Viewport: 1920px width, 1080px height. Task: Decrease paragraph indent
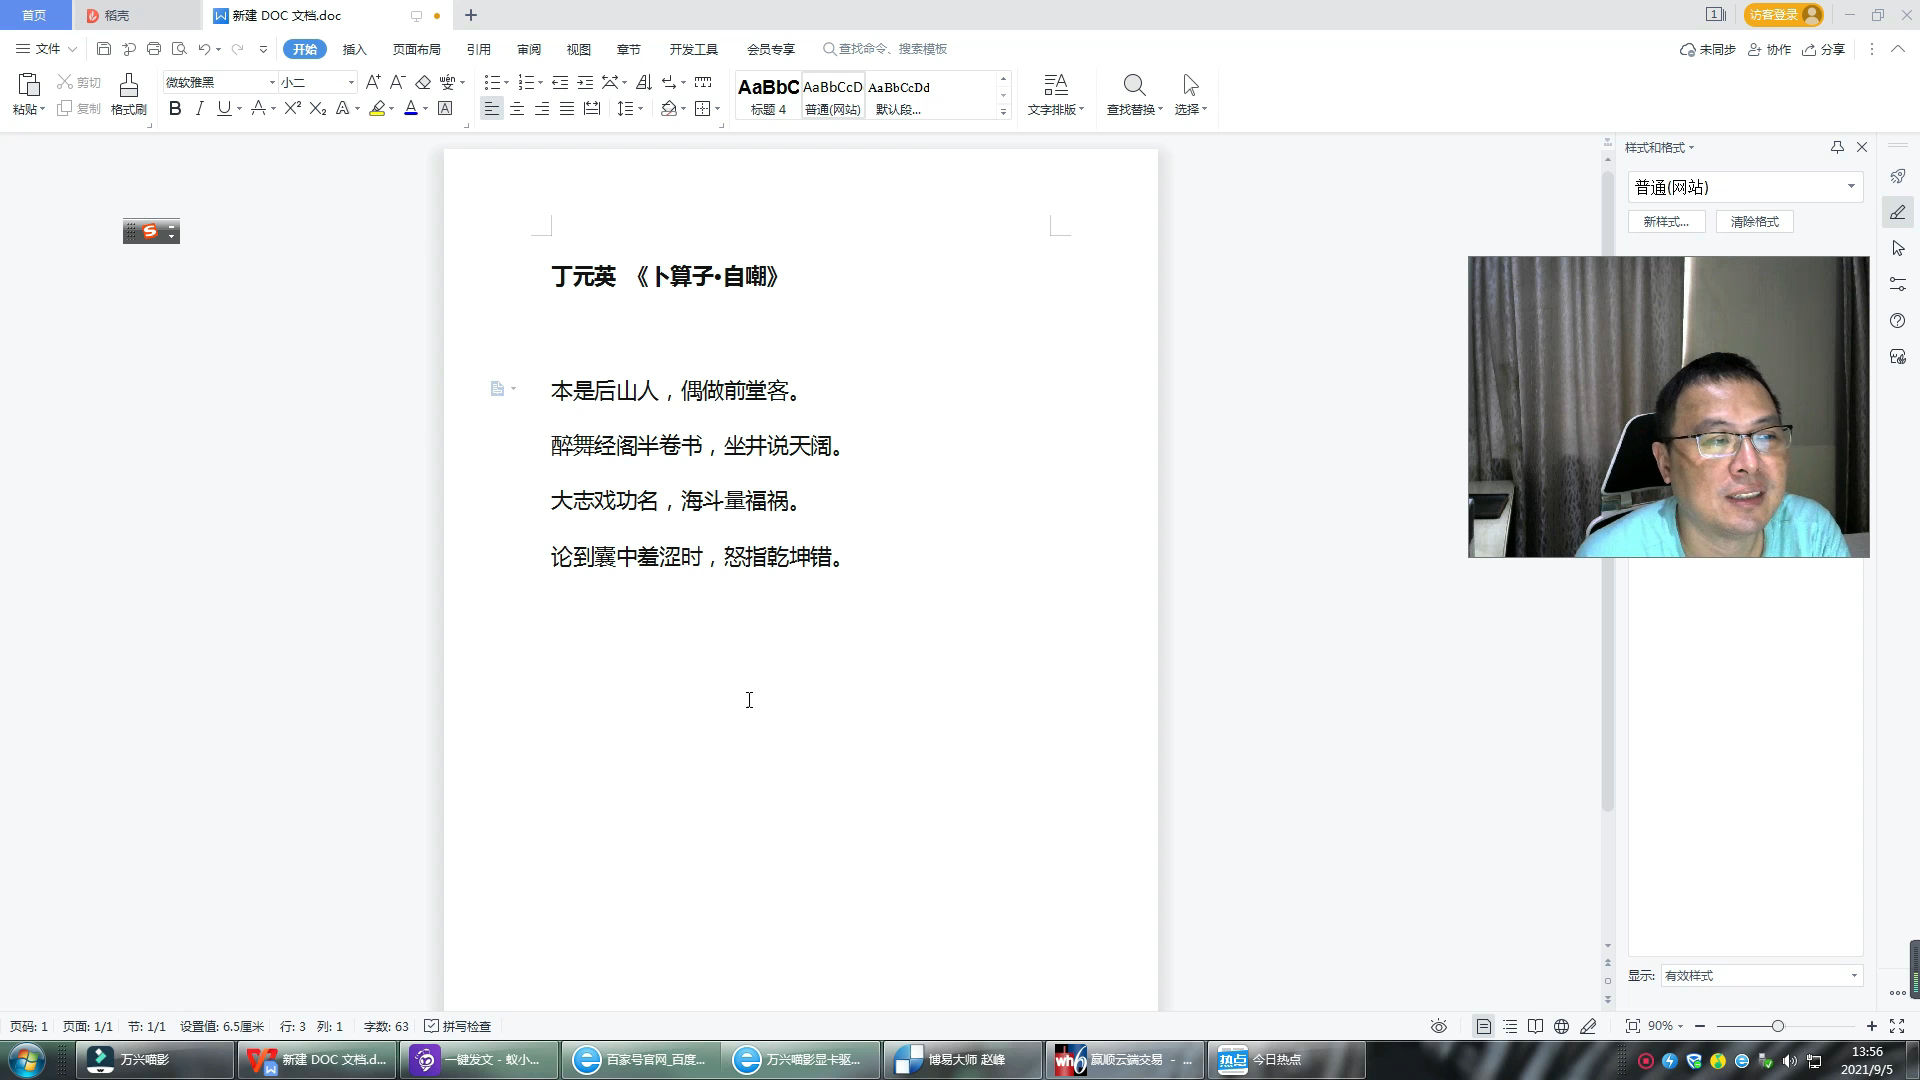point(560,82)
